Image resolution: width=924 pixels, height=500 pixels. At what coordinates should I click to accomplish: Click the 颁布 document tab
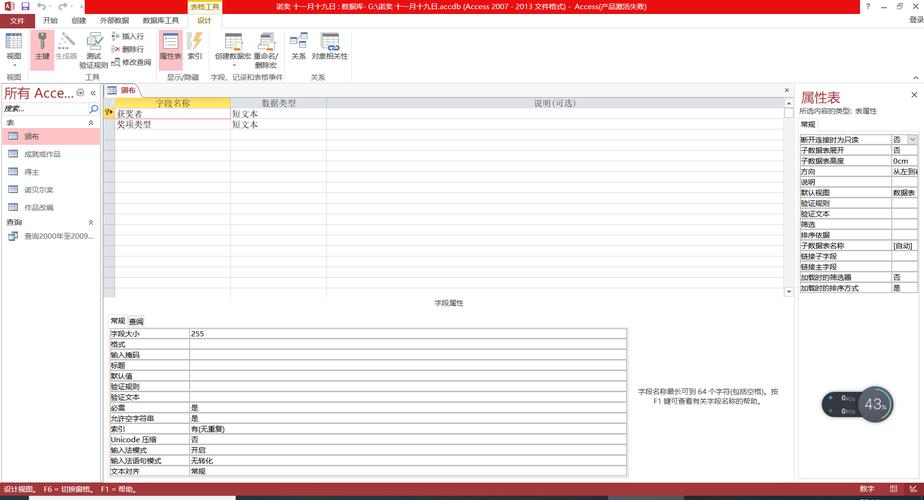pyautogui.click(x=122, y=90)
